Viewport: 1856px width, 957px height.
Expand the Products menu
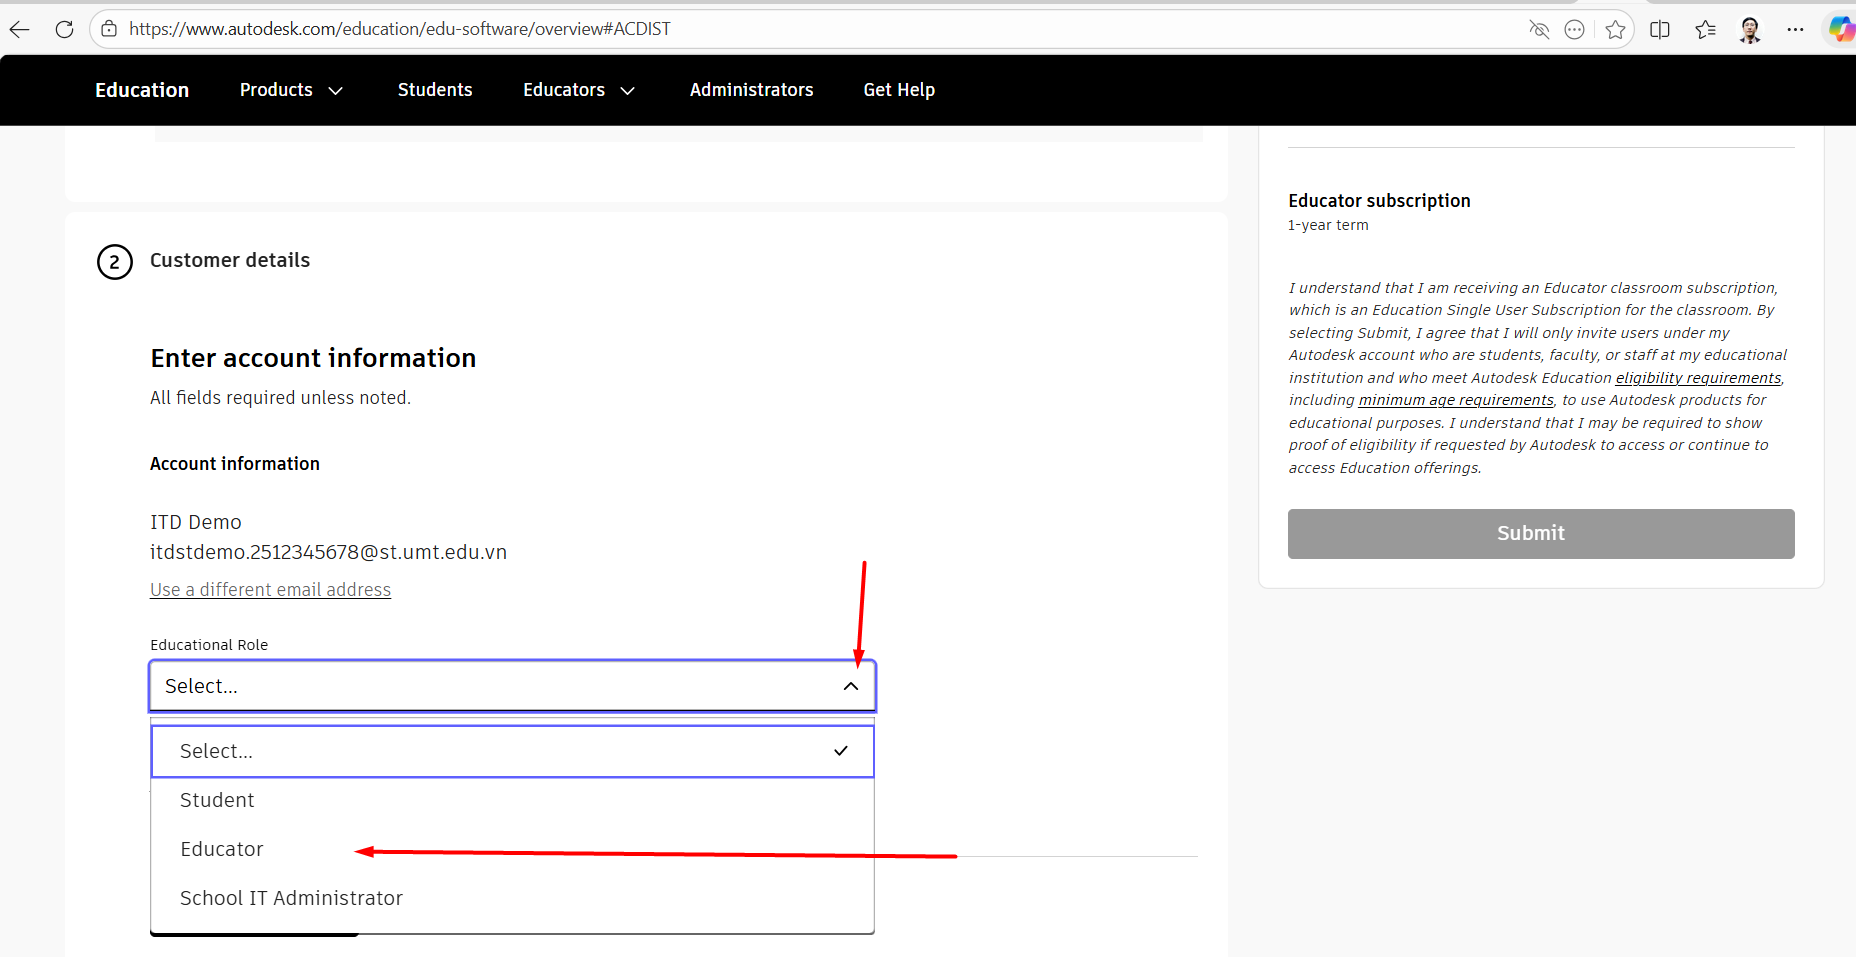(291, 90)
